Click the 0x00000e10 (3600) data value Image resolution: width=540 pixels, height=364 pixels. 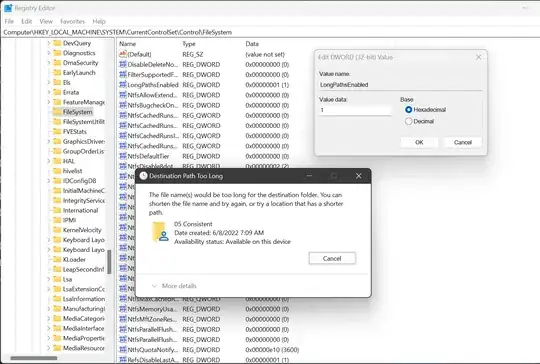[x=272, y=350]
